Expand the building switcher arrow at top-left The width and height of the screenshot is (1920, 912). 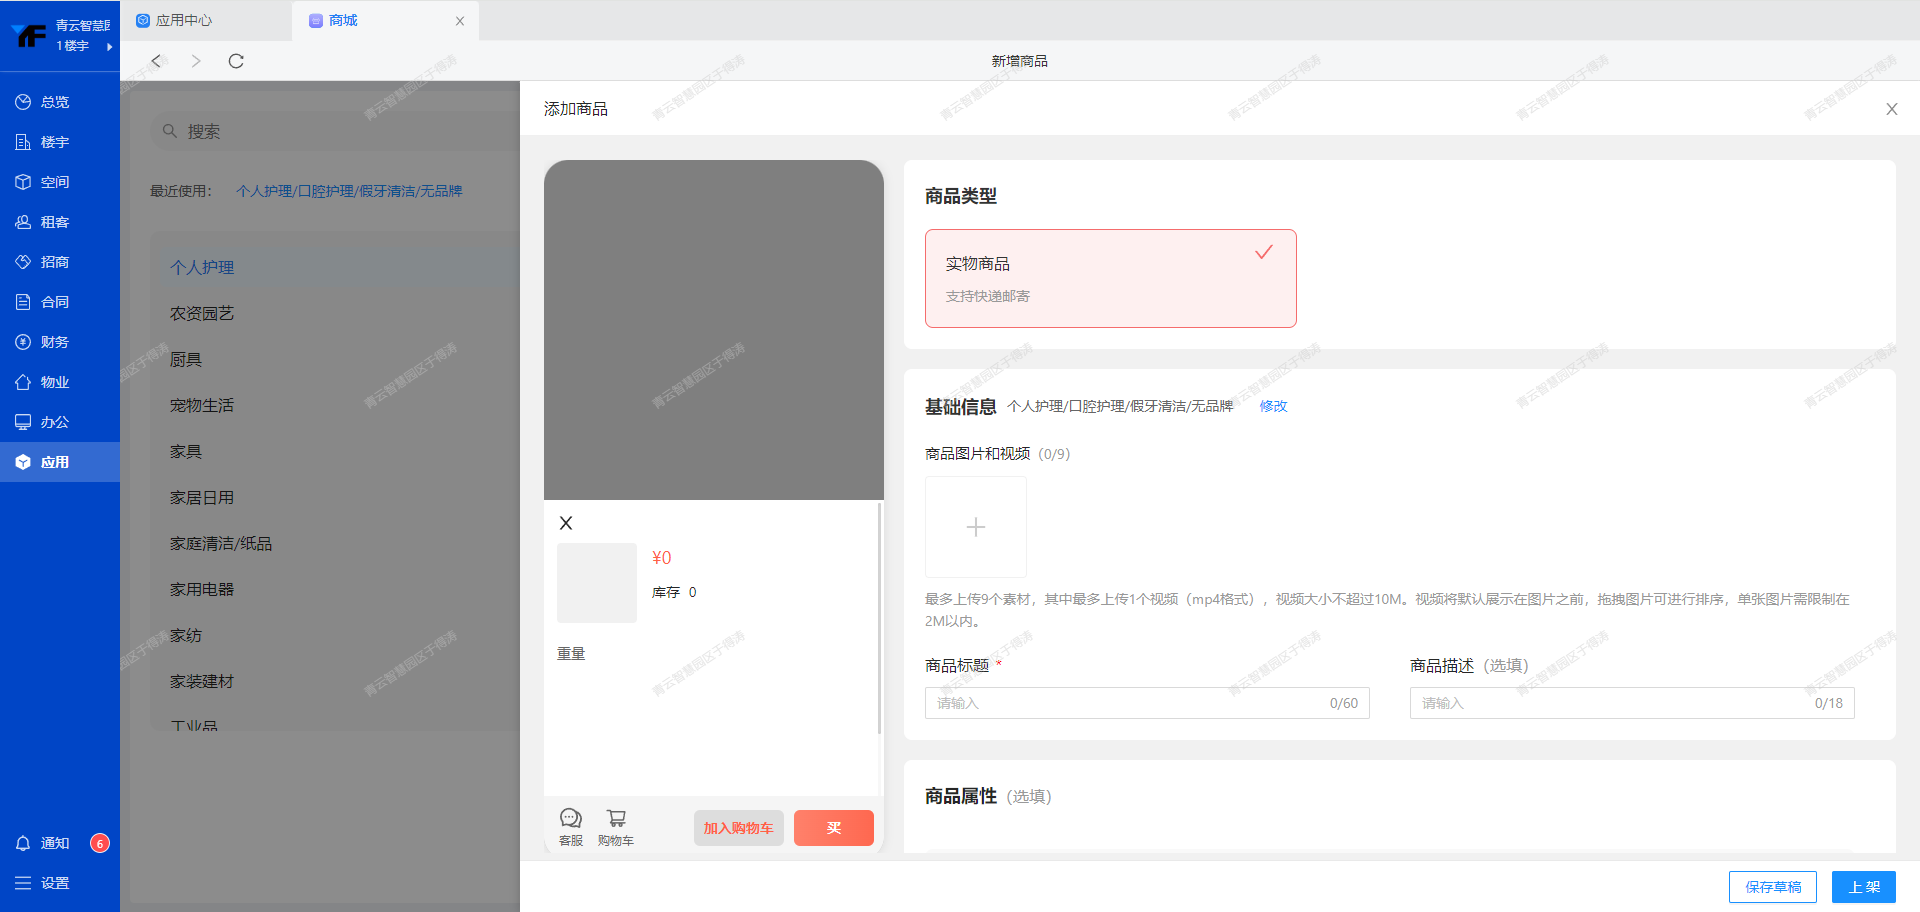tap(109, 46)
